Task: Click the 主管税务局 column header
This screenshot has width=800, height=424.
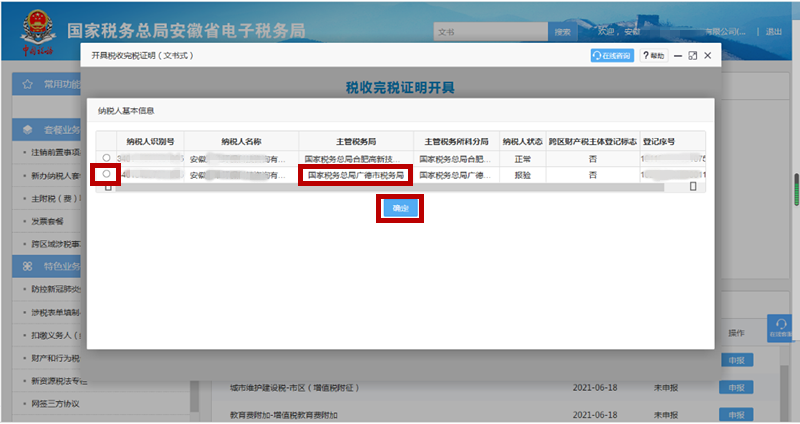Action: tap(356, 141)
